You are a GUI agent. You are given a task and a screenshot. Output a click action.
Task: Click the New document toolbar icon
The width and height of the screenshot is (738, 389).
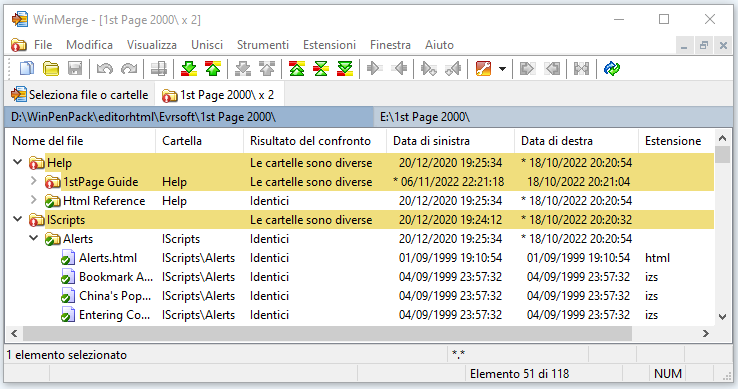[26, 69]
